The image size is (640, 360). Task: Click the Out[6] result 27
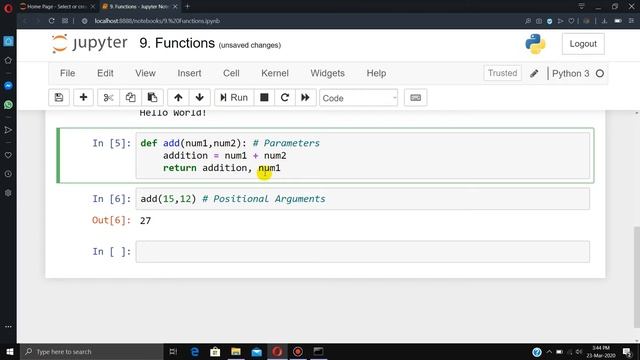pos(145,221)
